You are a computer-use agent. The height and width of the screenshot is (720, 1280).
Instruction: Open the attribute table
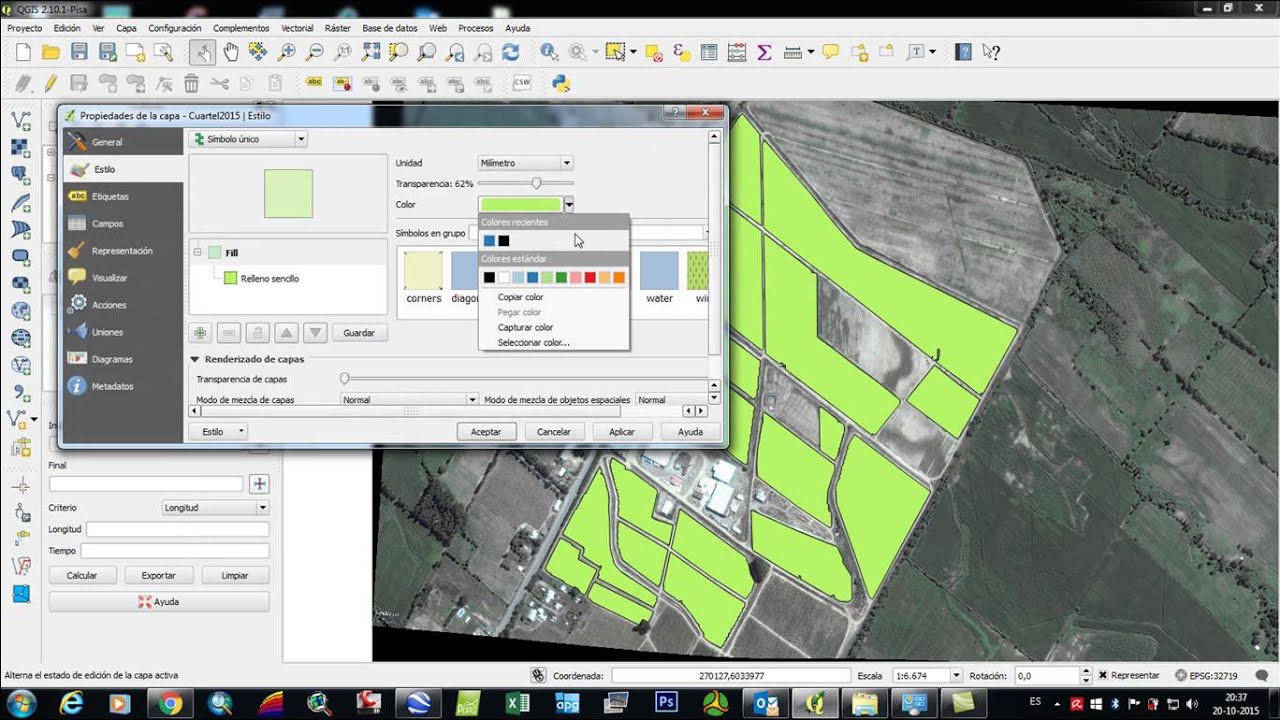point(709,52)
